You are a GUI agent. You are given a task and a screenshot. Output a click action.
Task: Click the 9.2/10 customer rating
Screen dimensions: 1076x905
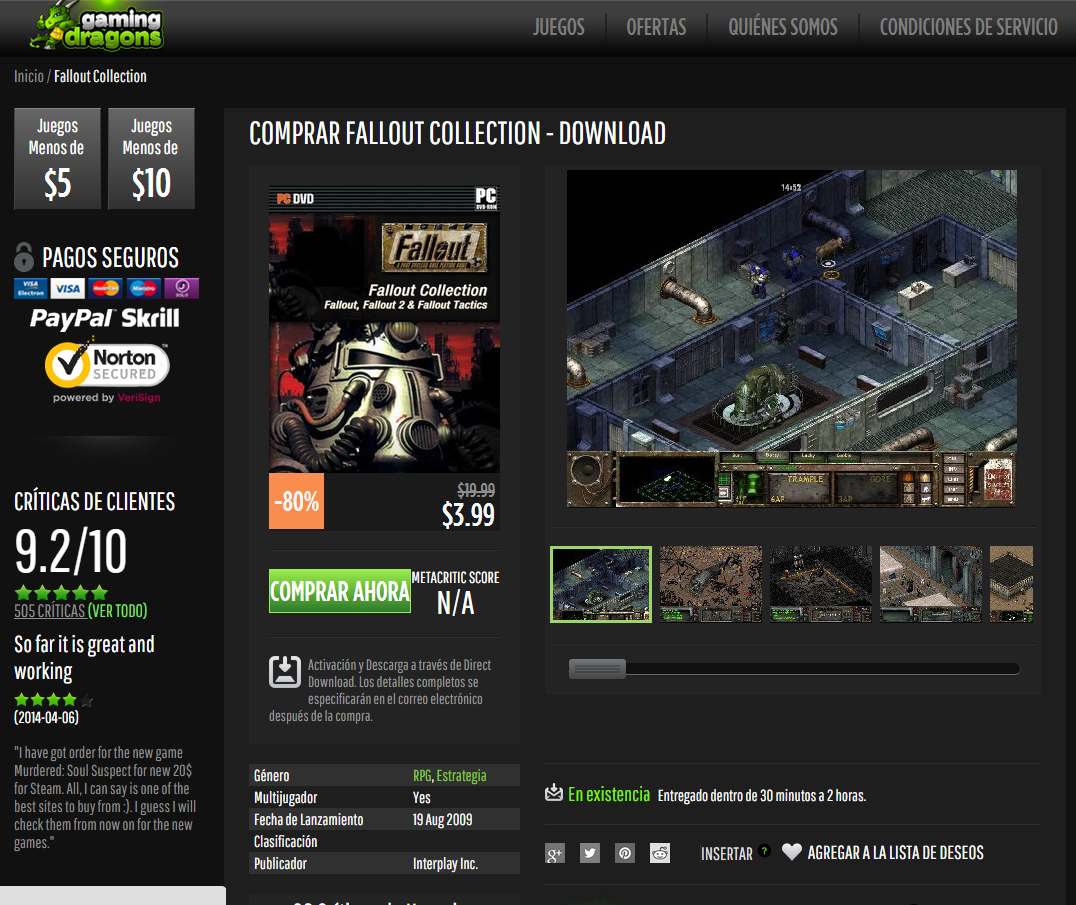(71, 551)
